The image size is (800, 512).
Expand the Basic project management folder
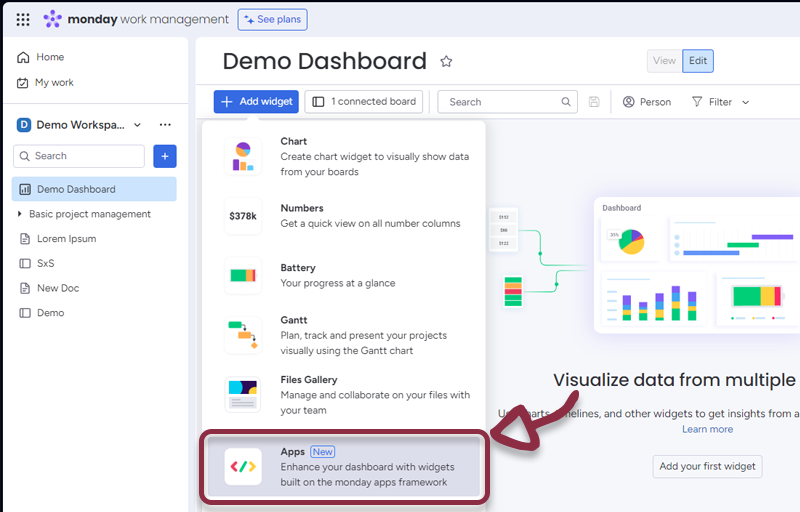click(19, 214)
